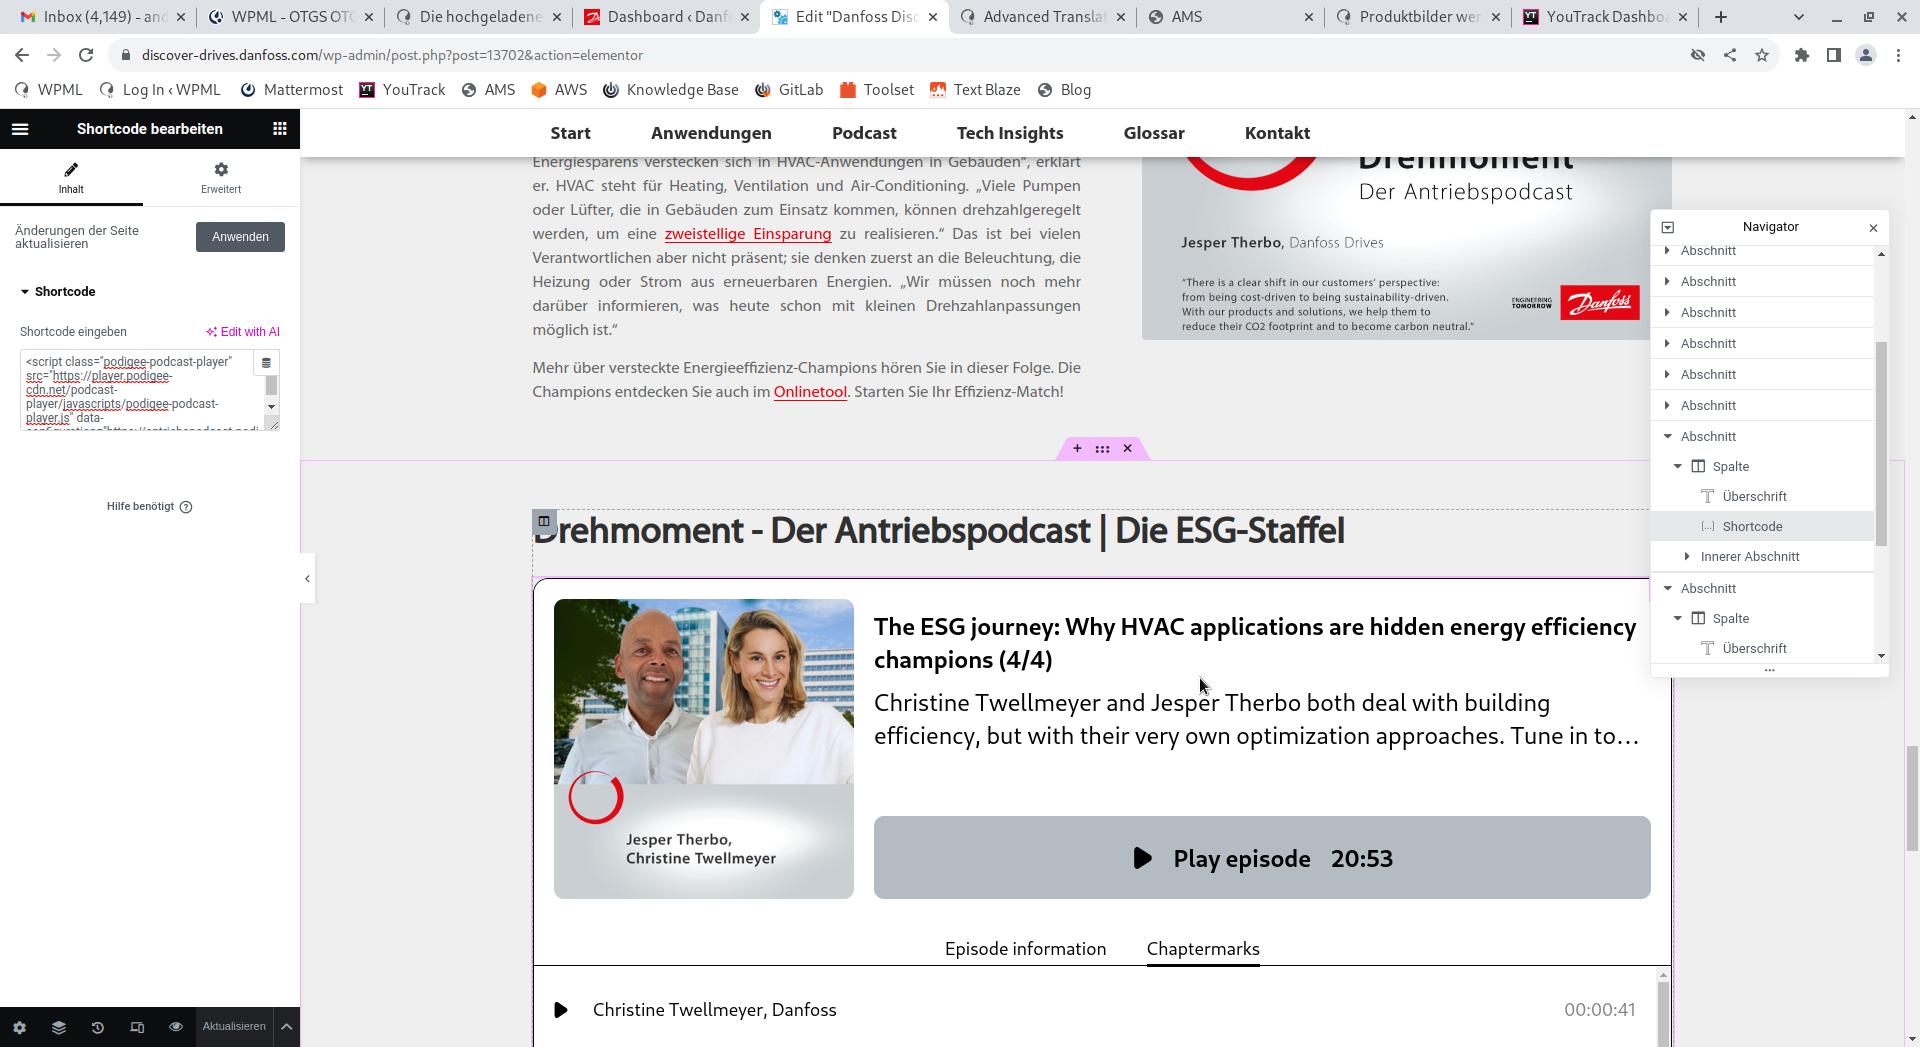Open the GitLab bookmark
Screen dimensions: 1920x1047
tap(789, 90)
